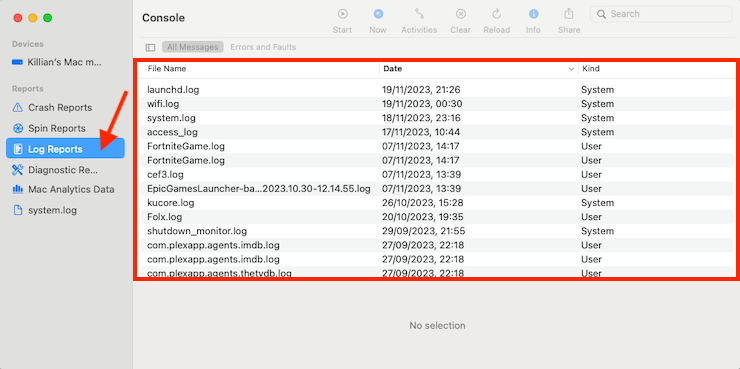This screenshot has height=369, width=740.
Task: Click the search field
Action: pos(661,14)
